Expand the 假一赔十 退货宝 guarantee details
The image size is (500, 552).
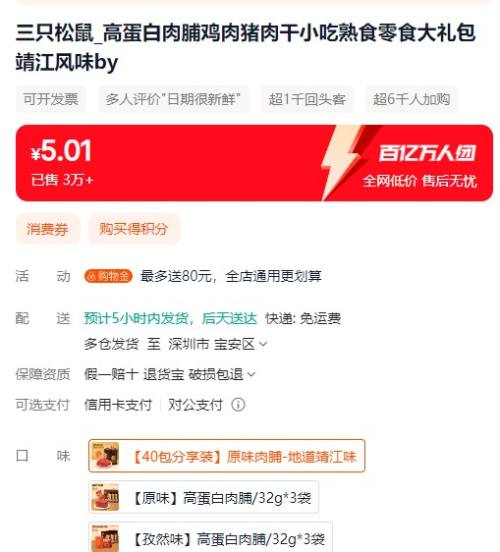click(170, 374)
